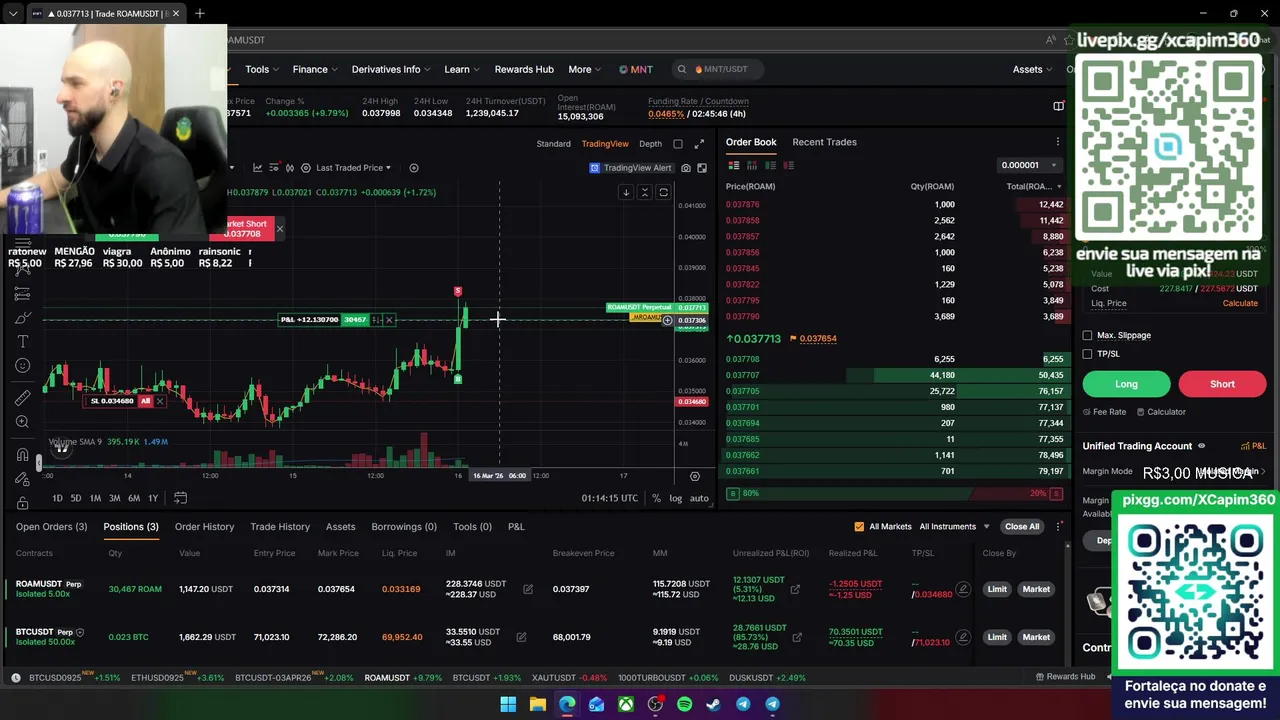Close the Market Short order label
The image size is (1280, 720).
(x=280, y=229)
